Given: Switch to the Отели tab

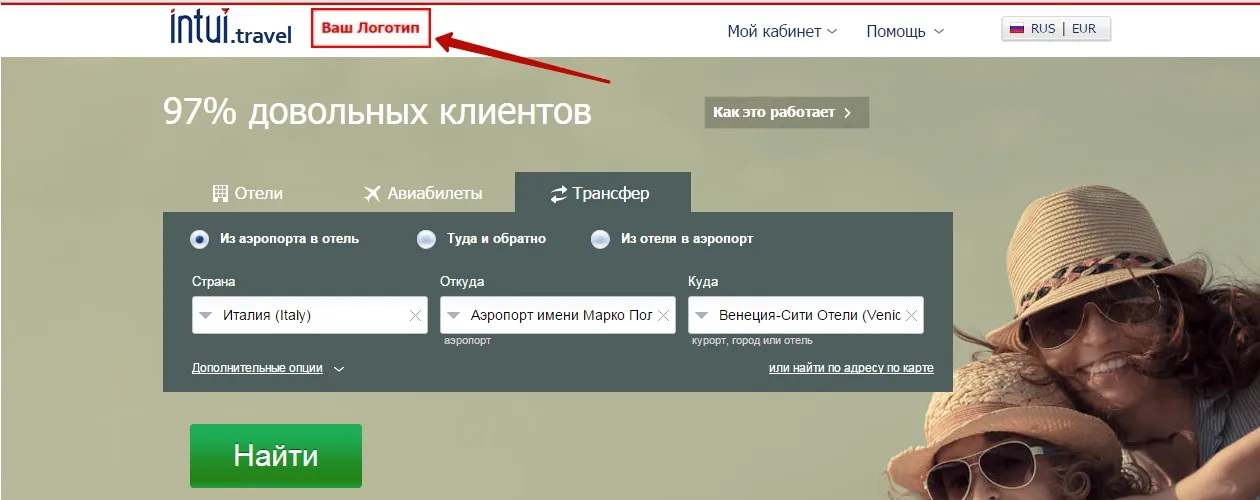Looking at the screenshot, I should tap(248, 193).
